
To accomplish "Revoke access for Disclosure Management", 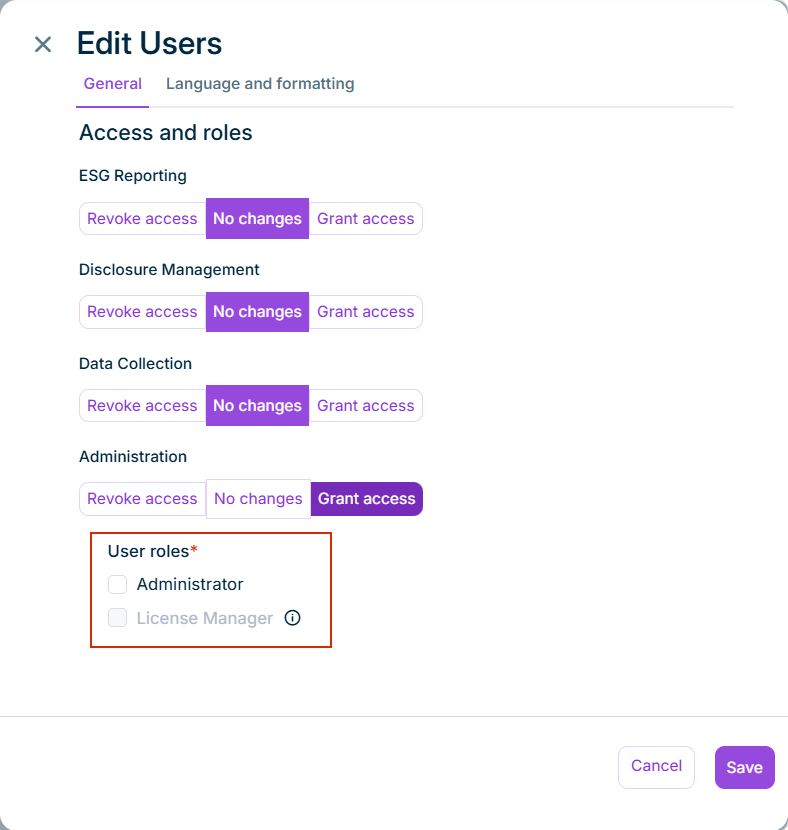I will pyautogui.click(x=142, y=312).
